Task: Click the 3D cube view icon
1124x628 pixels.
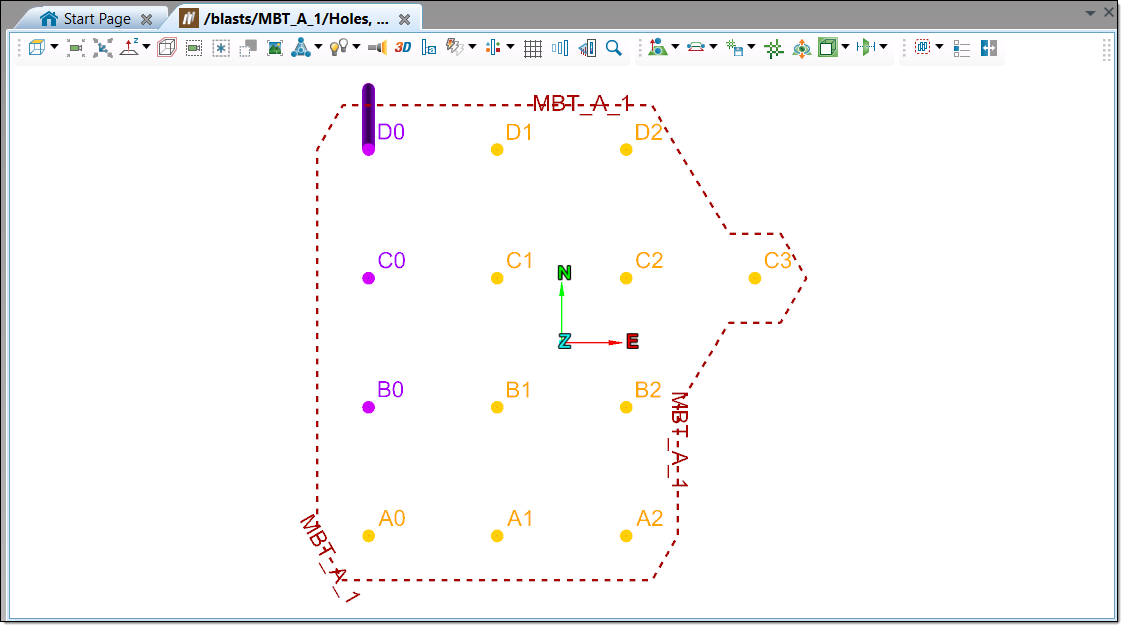Action: coord(37,48)
